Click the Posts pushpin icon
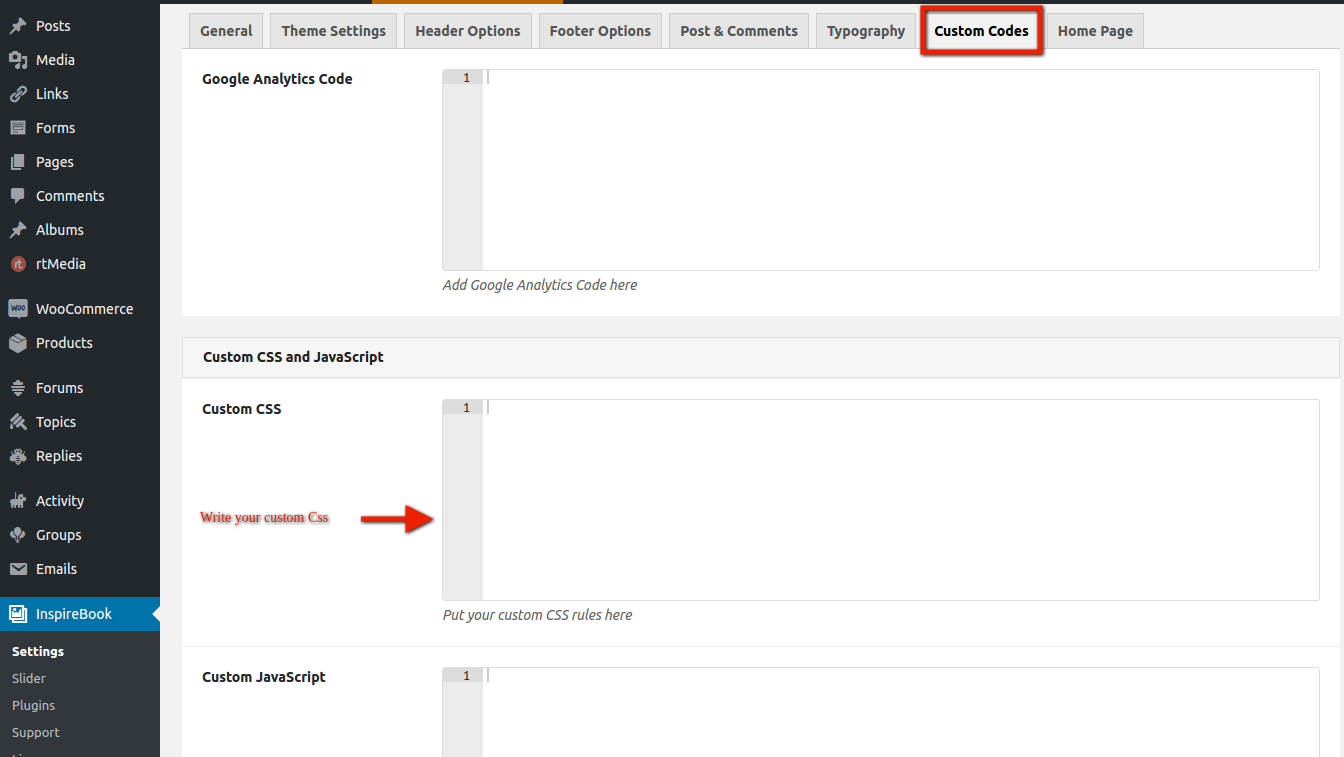Image resolution: width=1344 pixels, height=757 pixels. (18, 26)
